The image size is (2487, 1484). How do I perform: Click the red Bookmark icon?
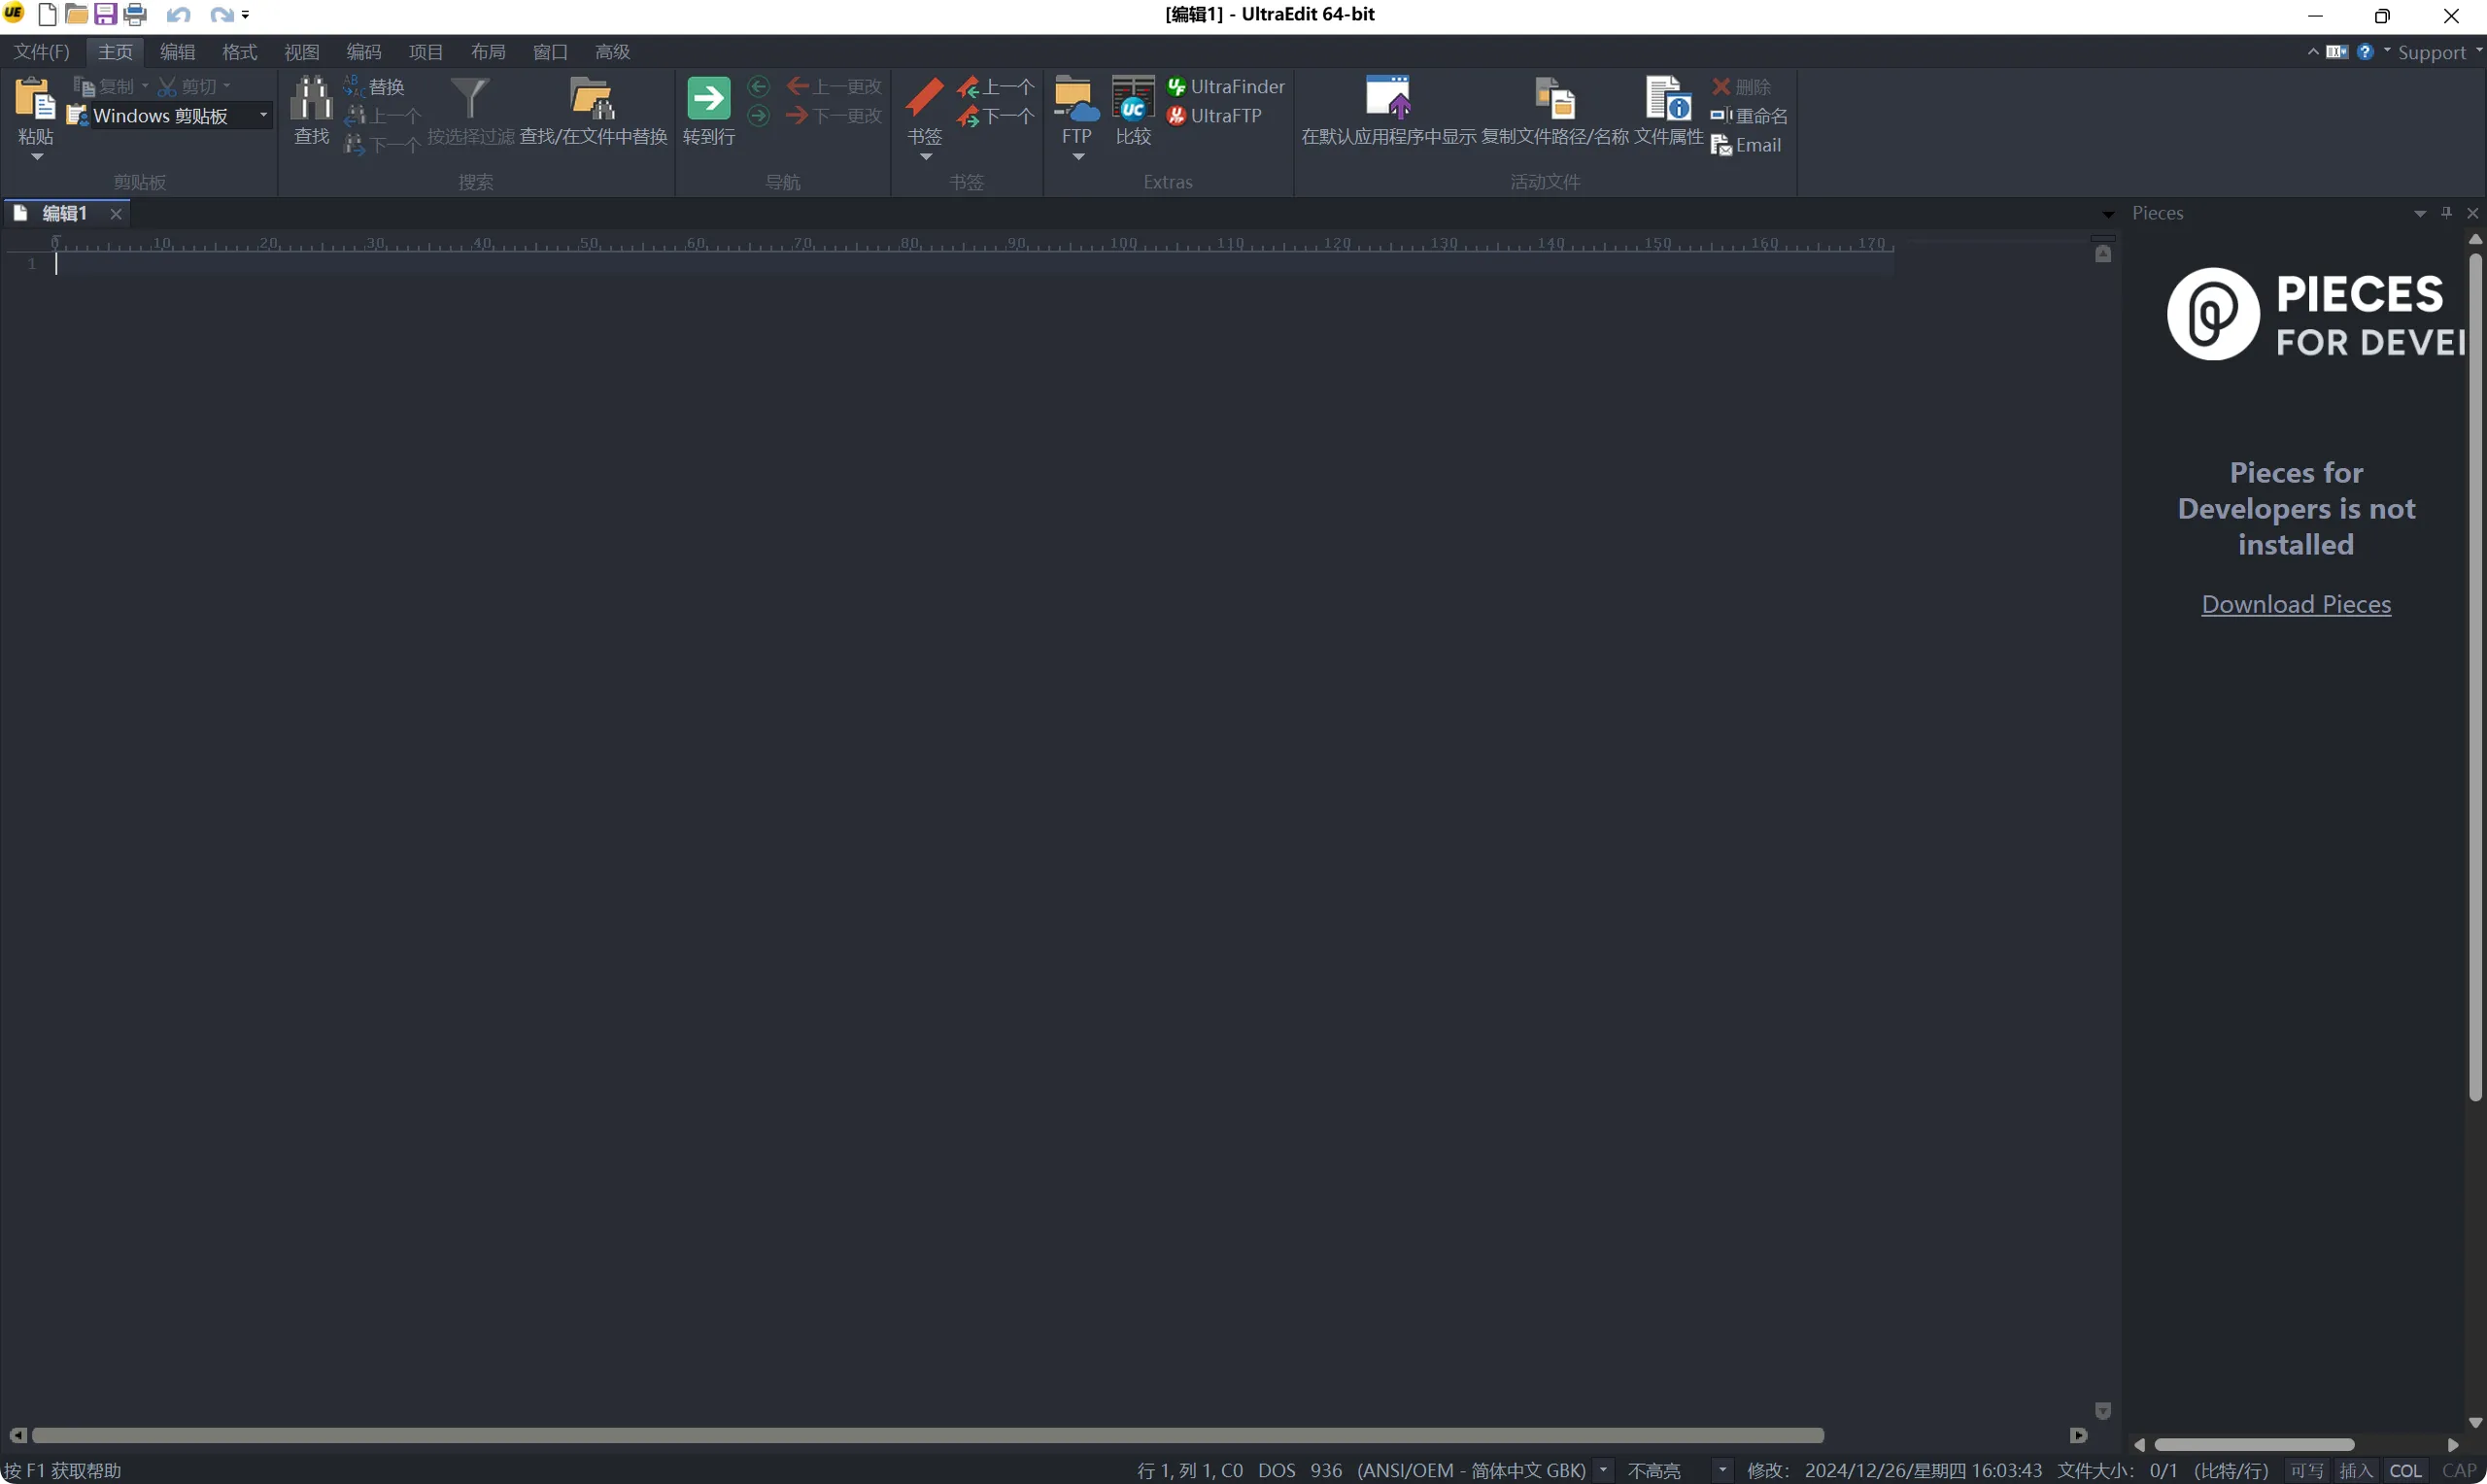click(924, 97)
